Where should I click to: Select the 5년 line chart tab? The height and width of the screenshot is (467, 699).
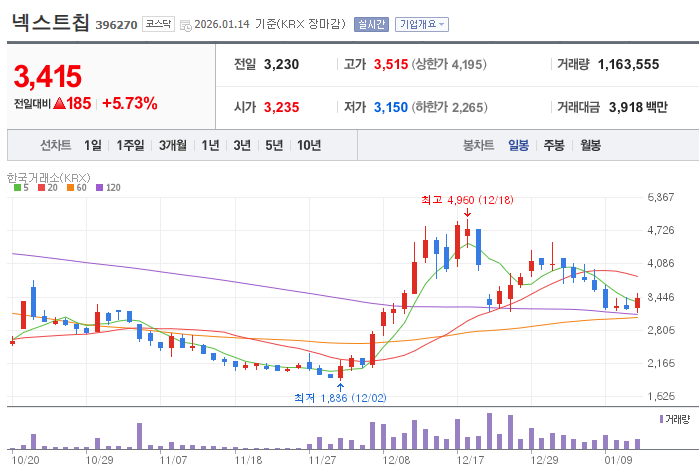pos(274,145)
